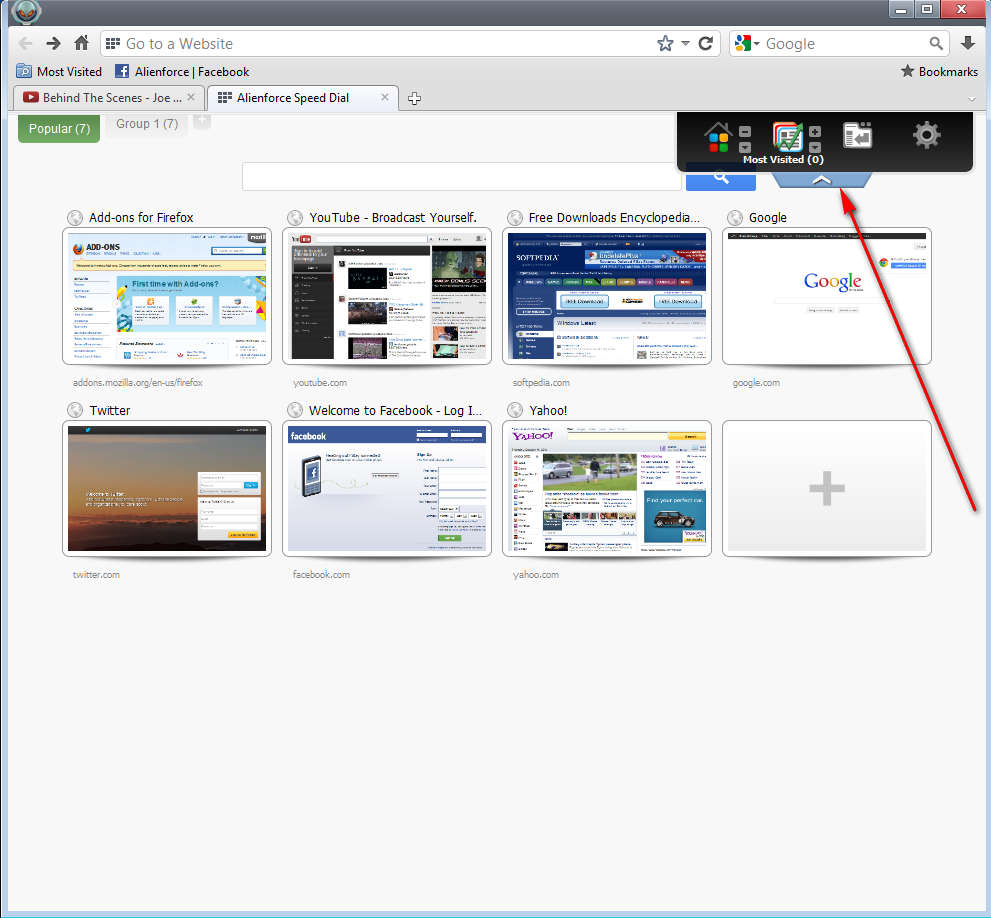The width and height of the screenshot is (991, 918).
Task: Click globe icon beside YouTube title
Action: (x=295, y=217)
